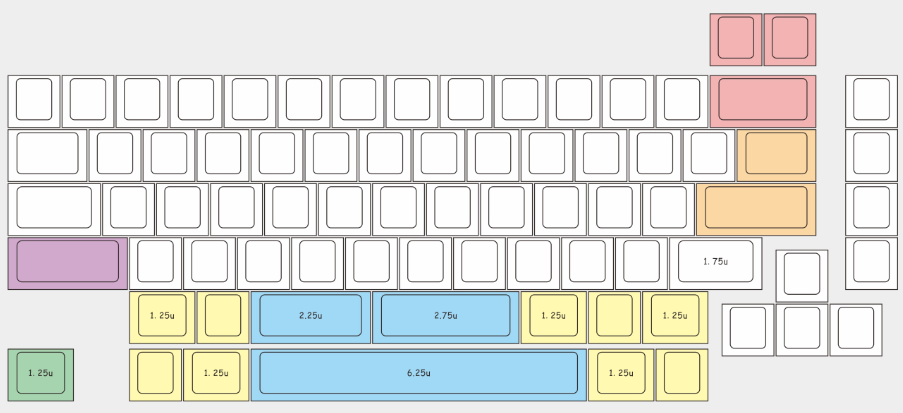Click the up arrow key above the arrow cluster

802,276
